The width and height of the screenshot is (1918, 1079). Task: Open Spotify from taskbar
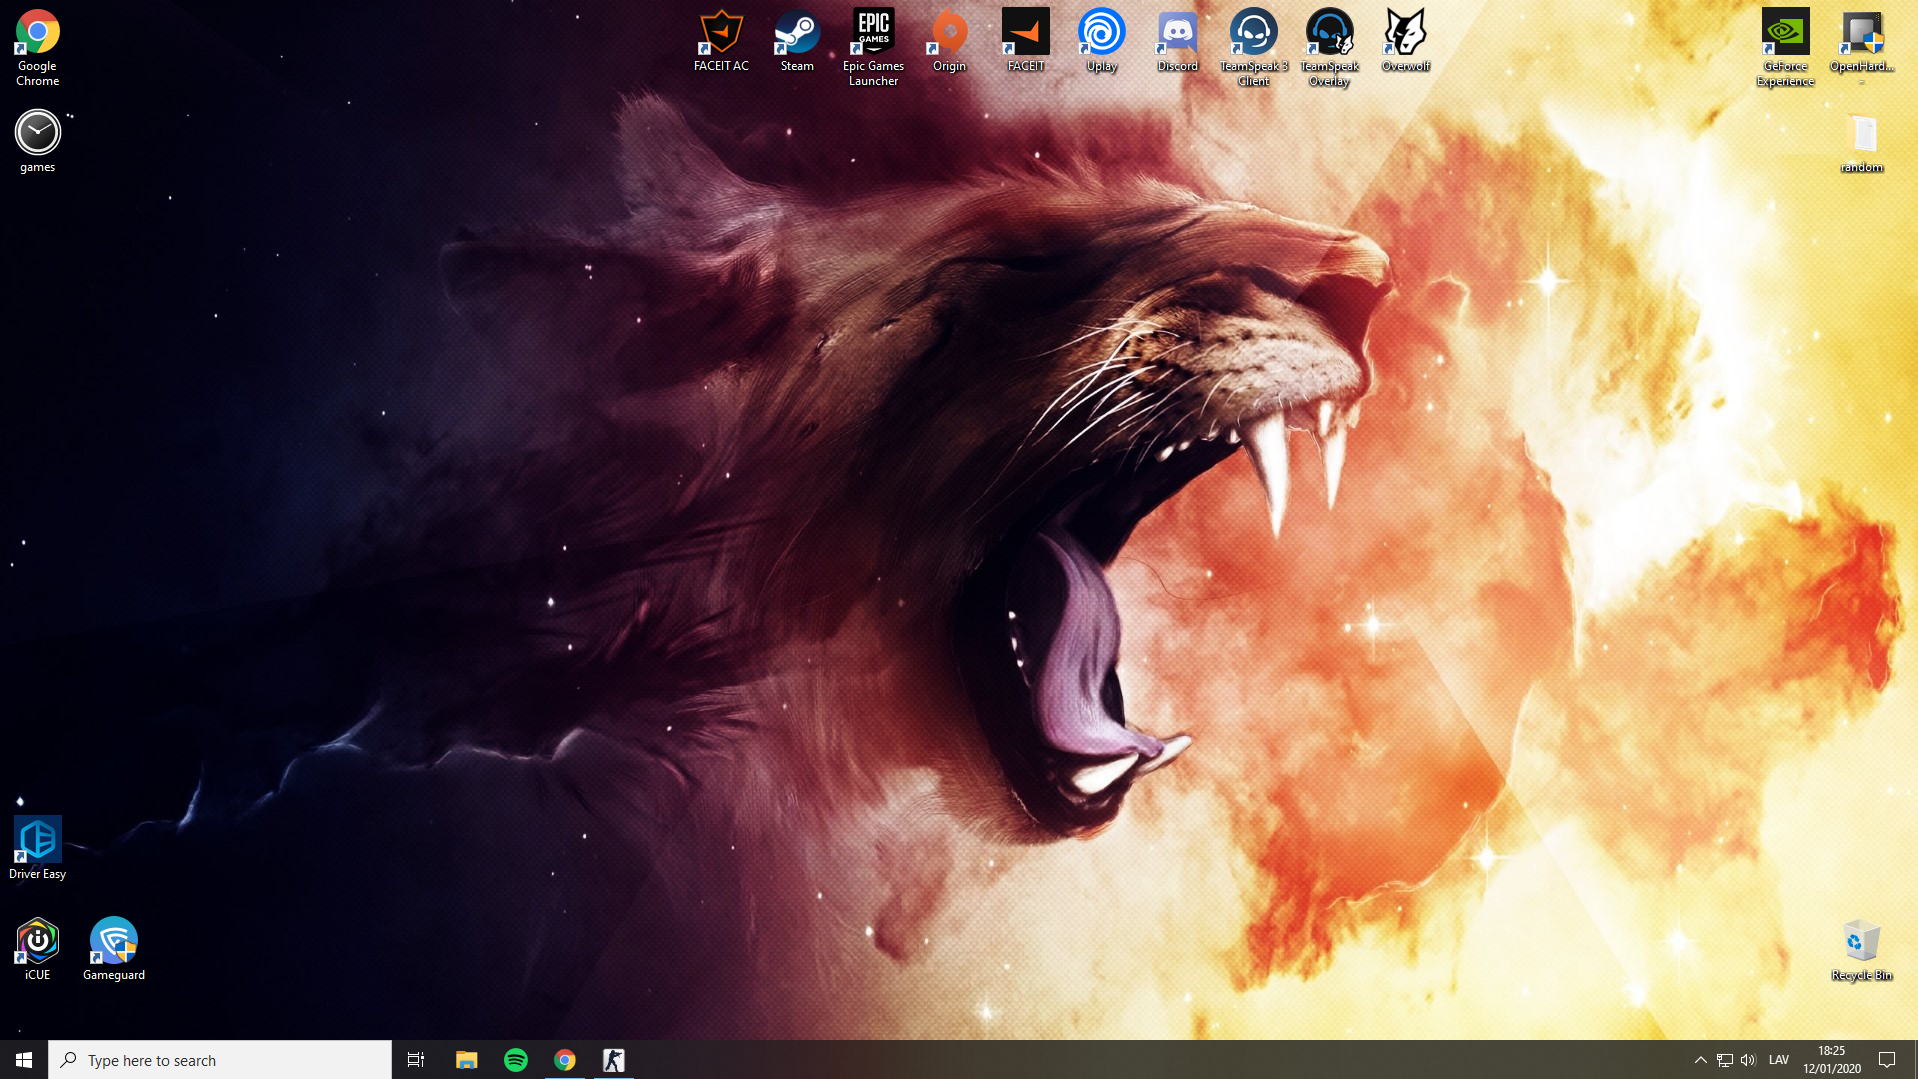(516, 1059)
